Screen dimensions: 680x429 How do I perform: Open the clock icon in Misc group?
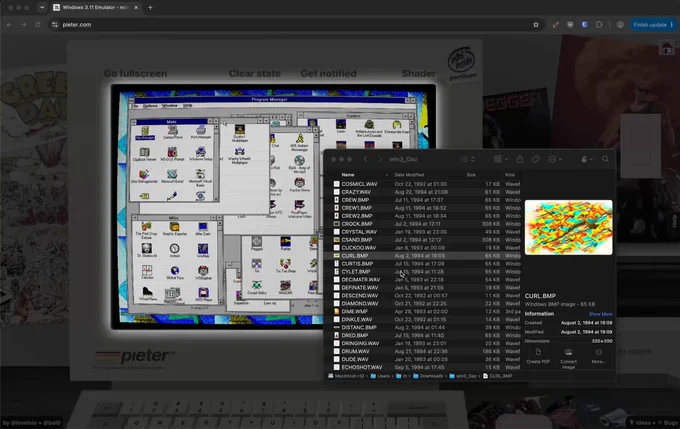[x=174, y=251]
